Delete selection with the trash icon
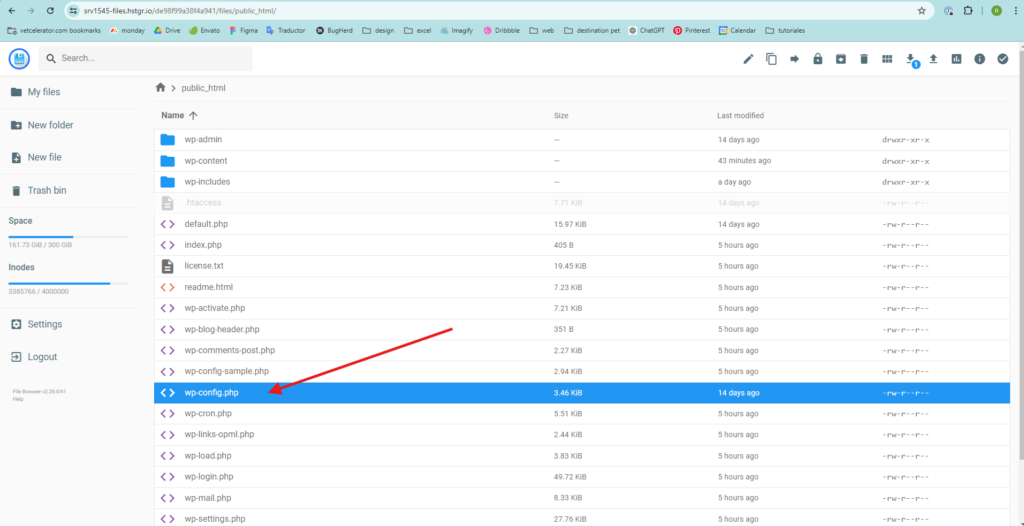The height and width of the screenshot is (526, 1024). (x=864, y=59)
